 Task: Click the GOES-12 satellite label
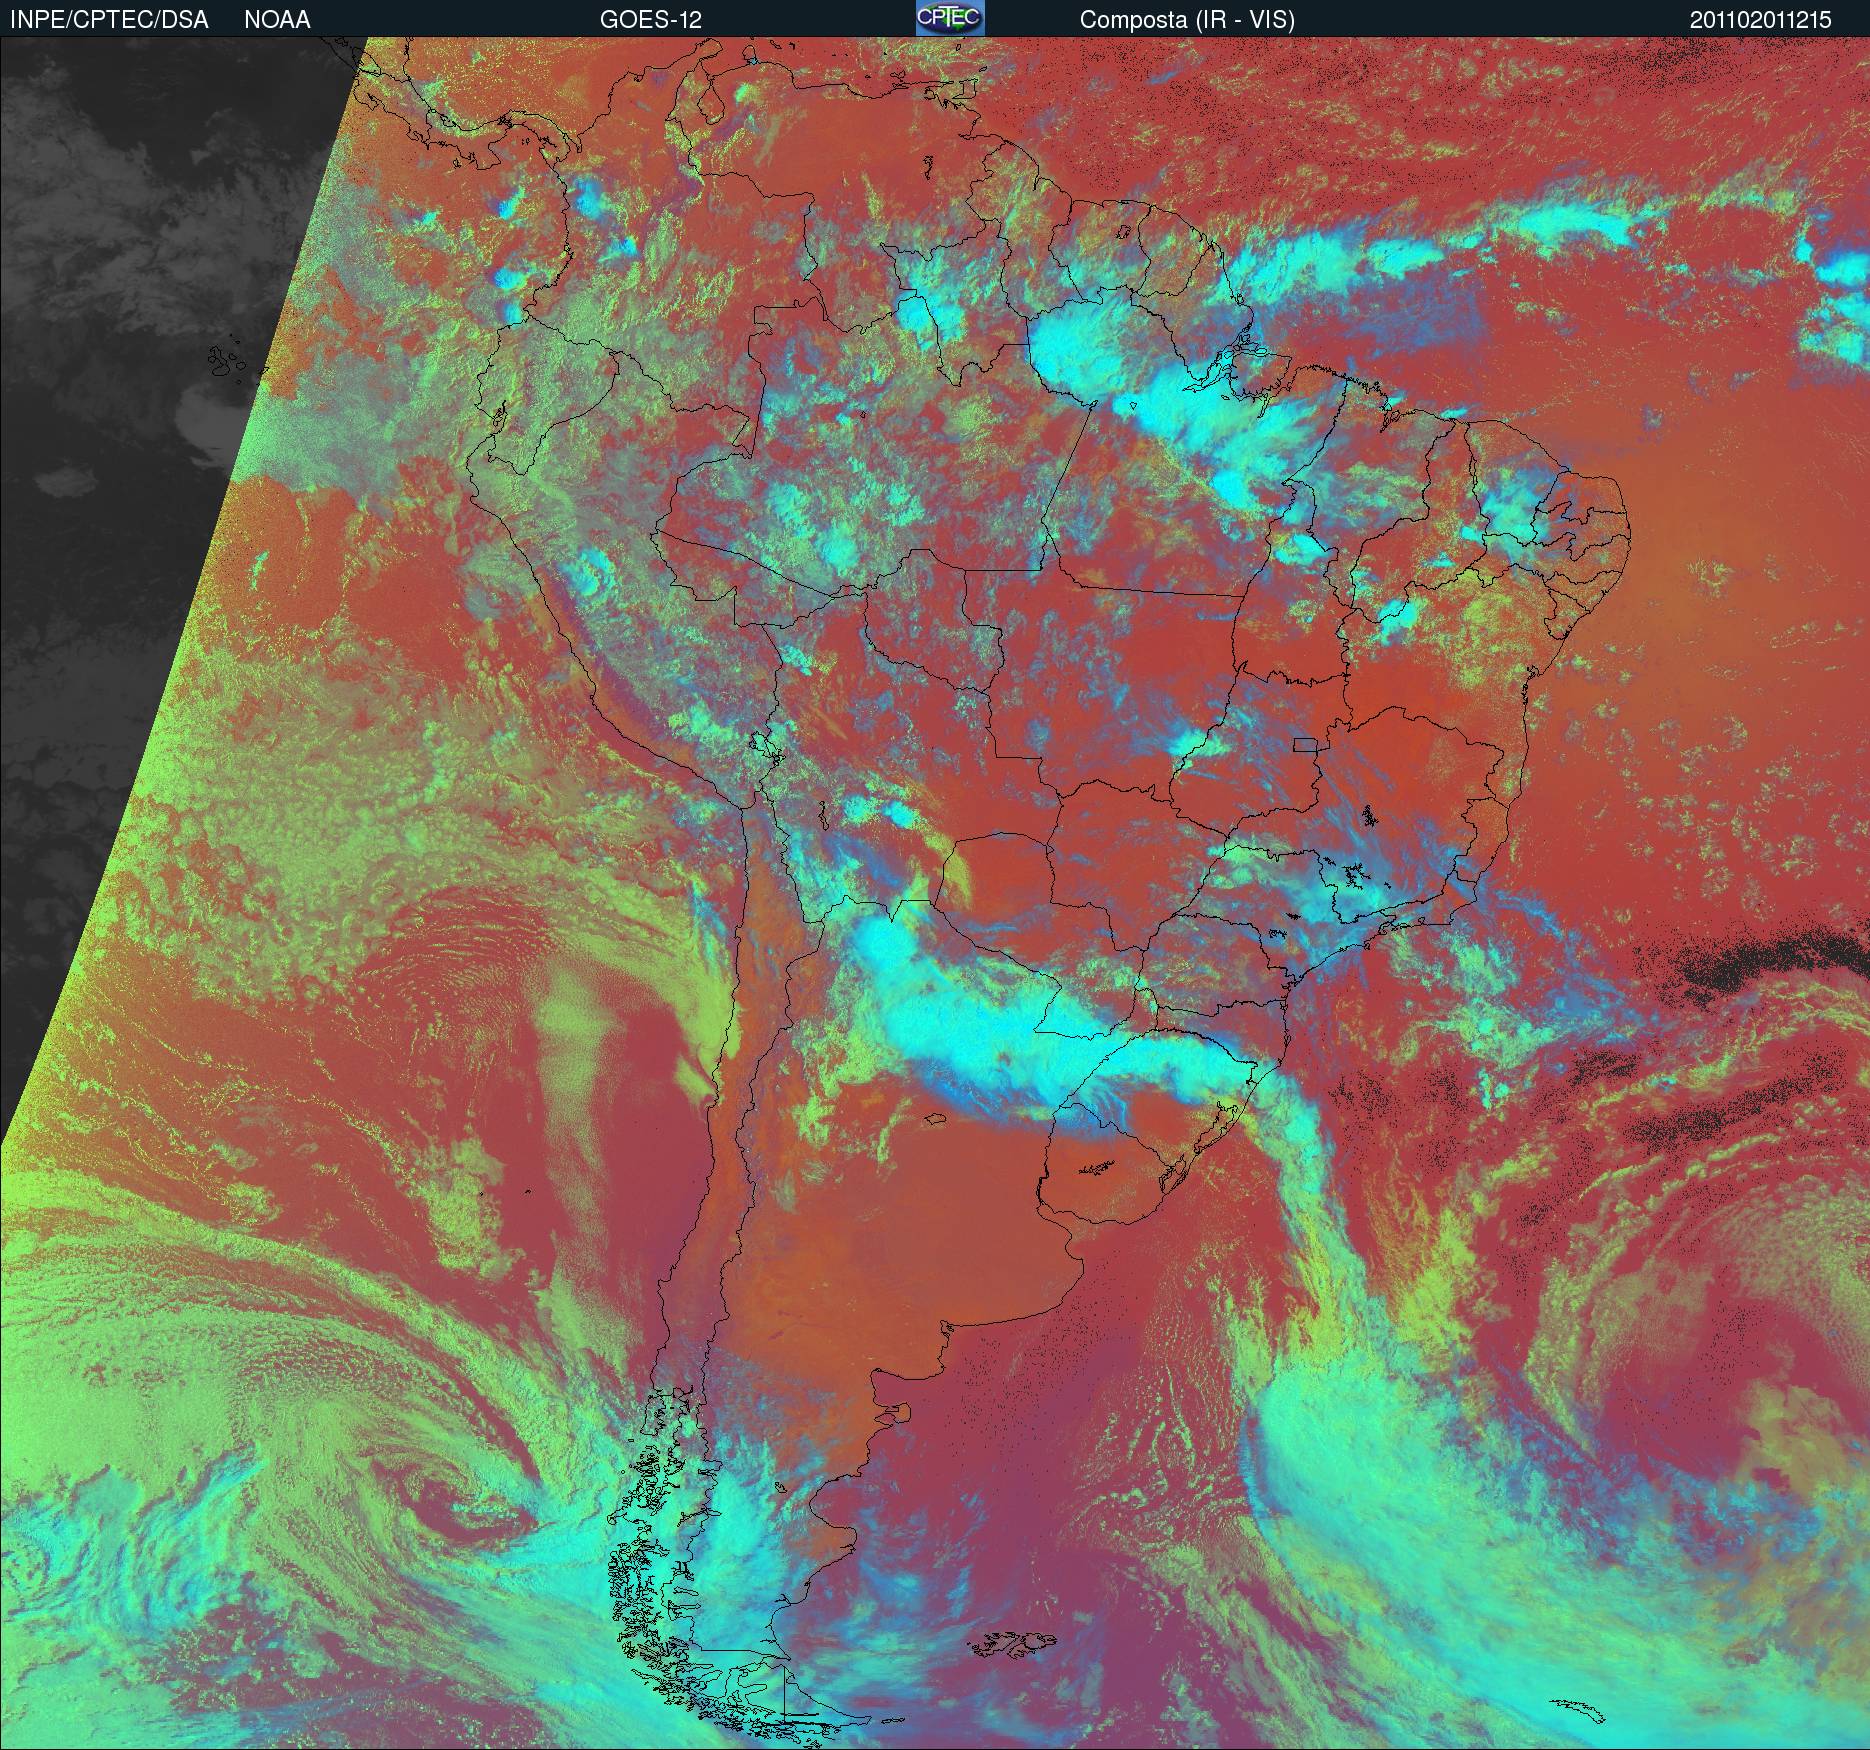pos(651,20)
